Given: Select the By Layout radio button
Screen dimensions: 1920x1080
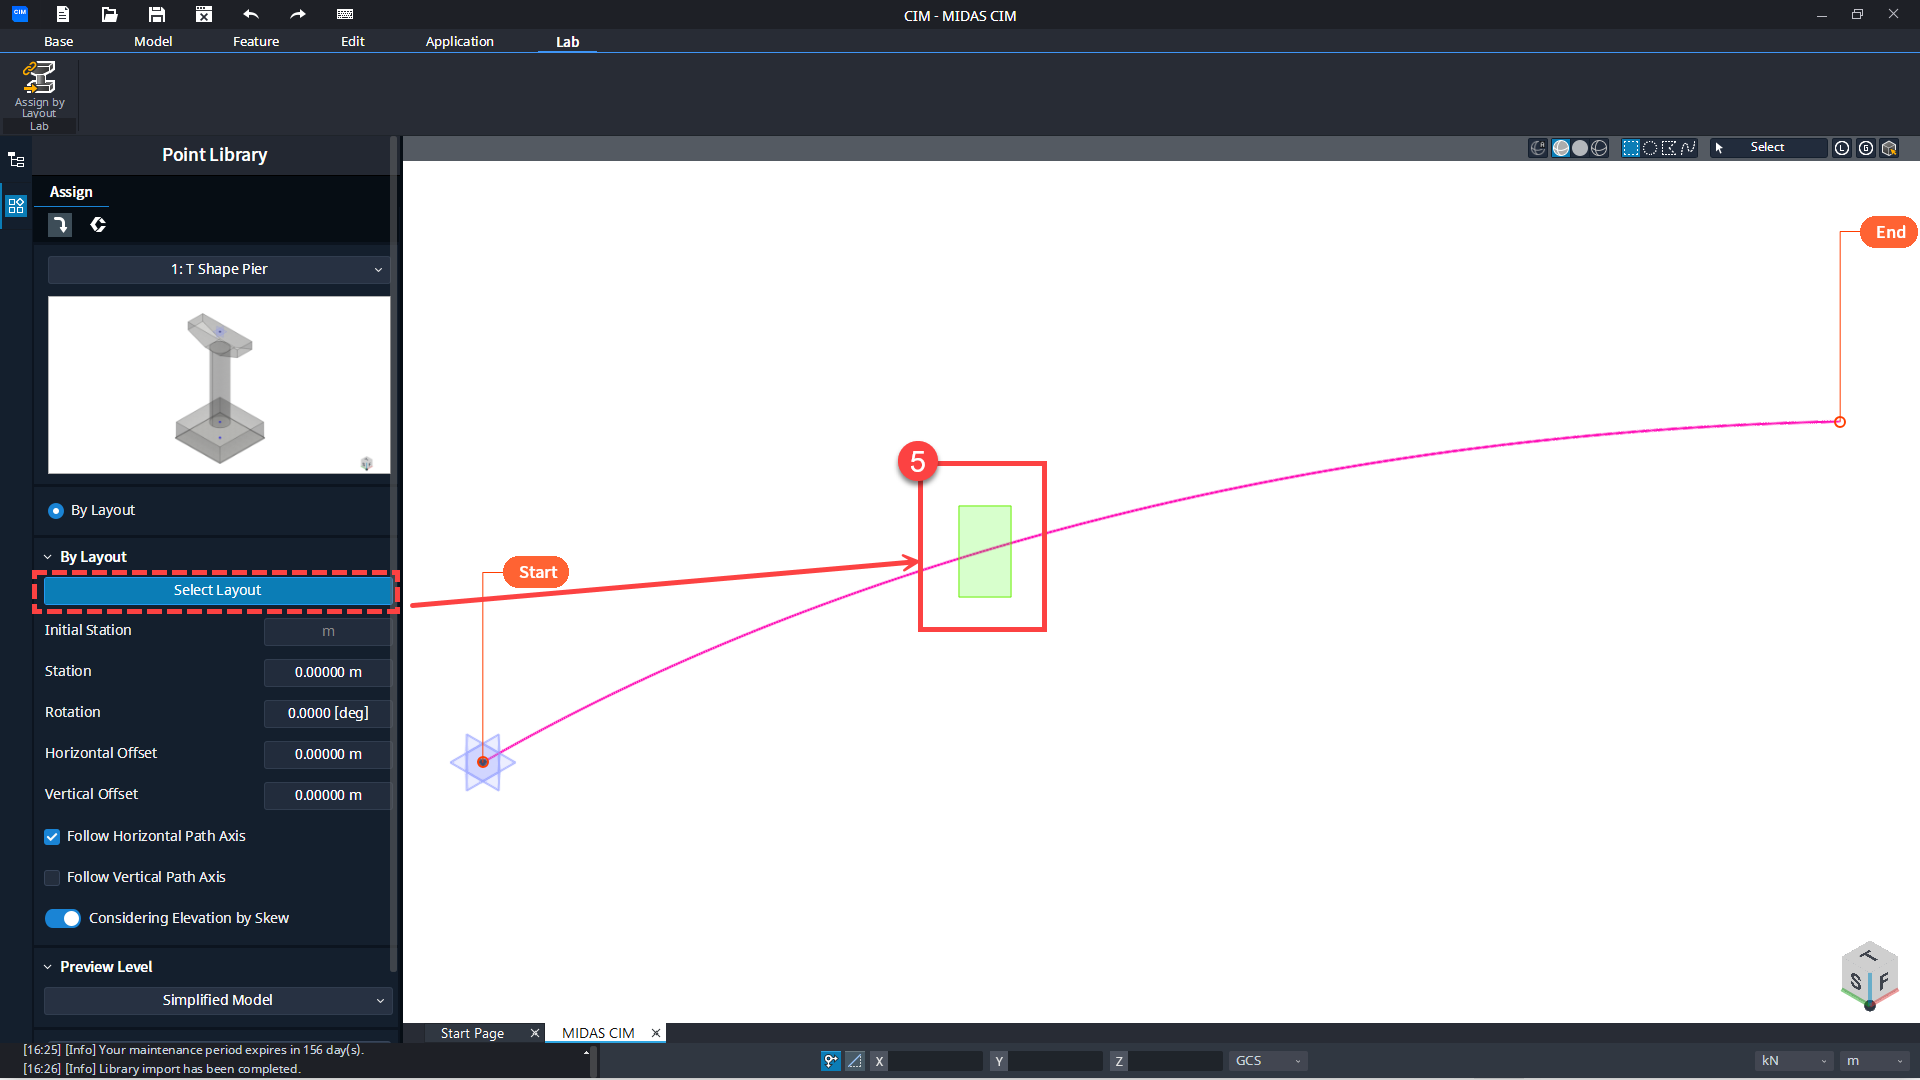Looking at the screenshot, I should click(56, 511).
